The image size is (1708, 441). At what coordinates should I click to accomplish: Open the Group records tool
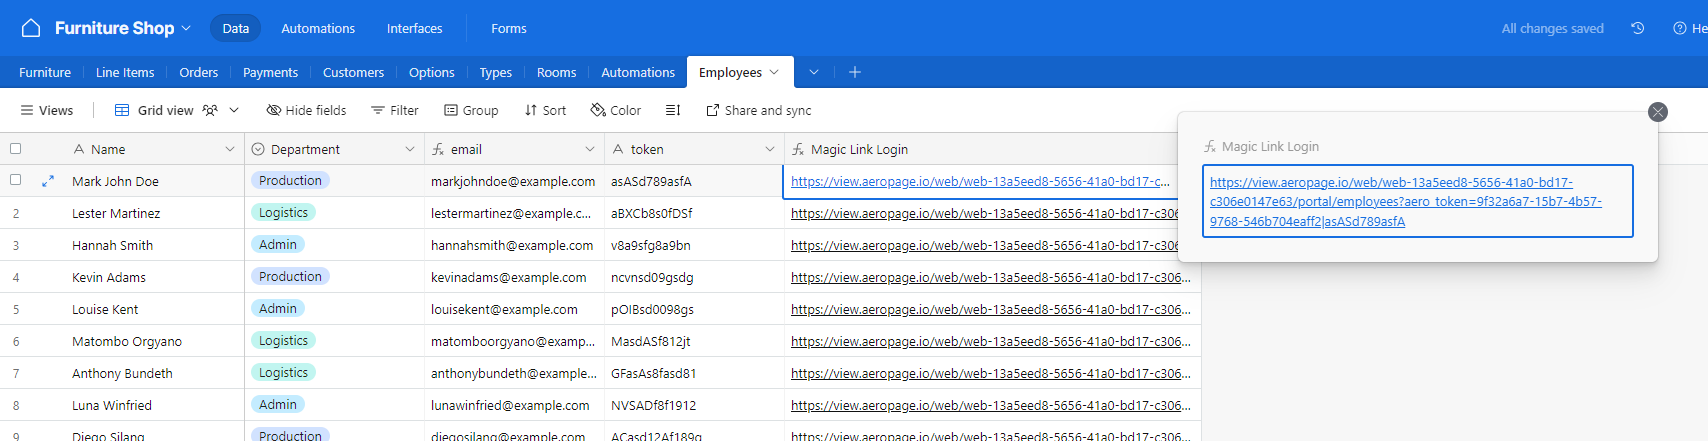tap(471, 110)
